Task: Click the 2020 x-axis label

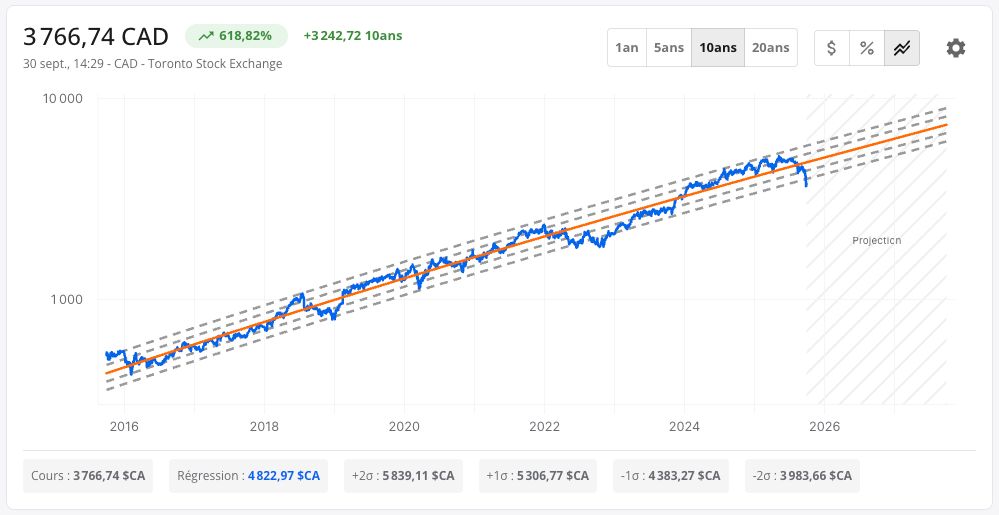Action: click(x=404, y=426)
